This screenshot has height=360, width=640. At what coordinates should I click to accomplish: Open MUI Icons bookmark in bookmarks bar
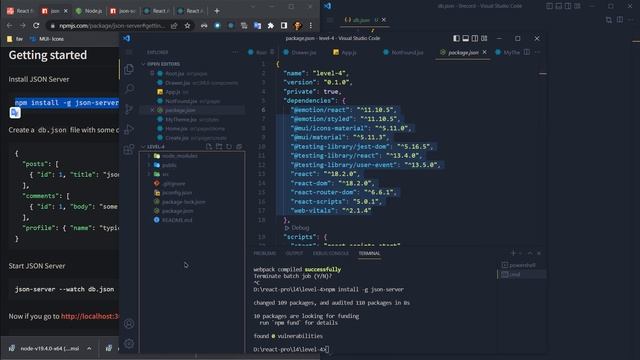(x=47, y=39)
